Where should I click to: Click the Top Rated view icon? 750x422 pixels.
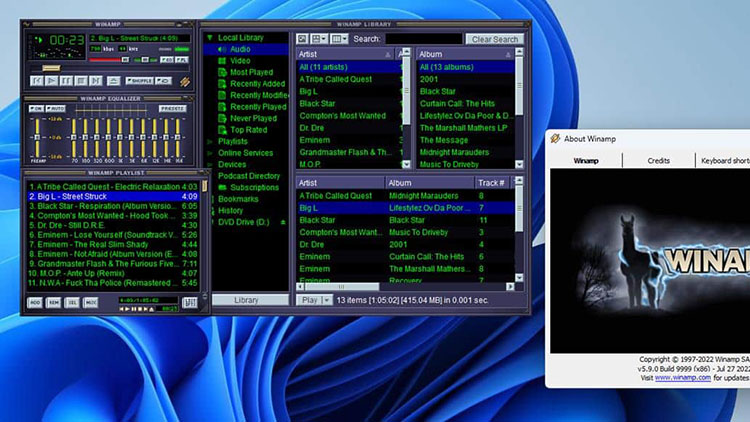click(x=222, y=130)
